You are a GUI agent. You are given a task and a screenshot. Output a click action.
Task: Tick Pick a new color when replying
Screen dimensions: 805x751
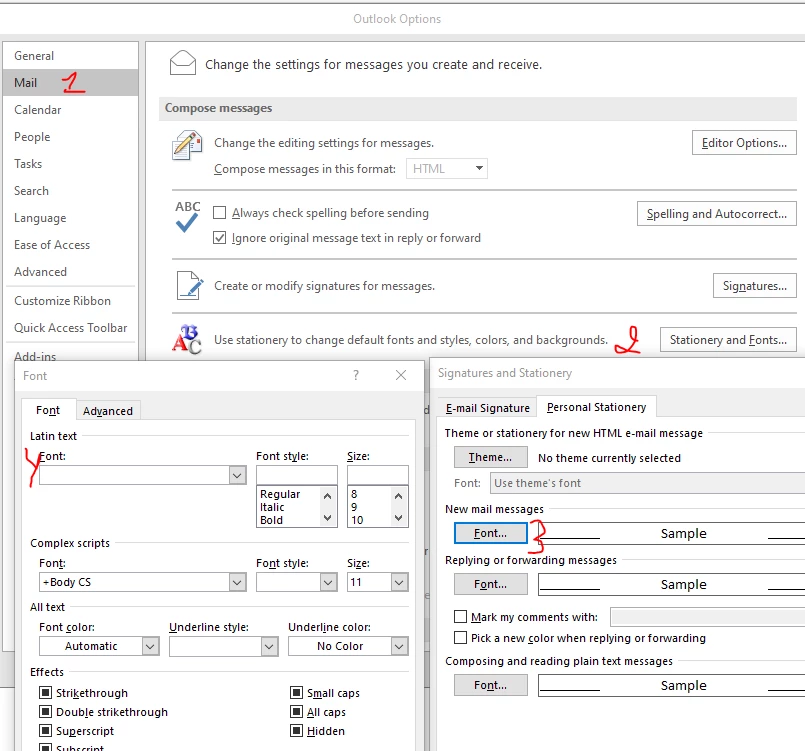point(461,638)
